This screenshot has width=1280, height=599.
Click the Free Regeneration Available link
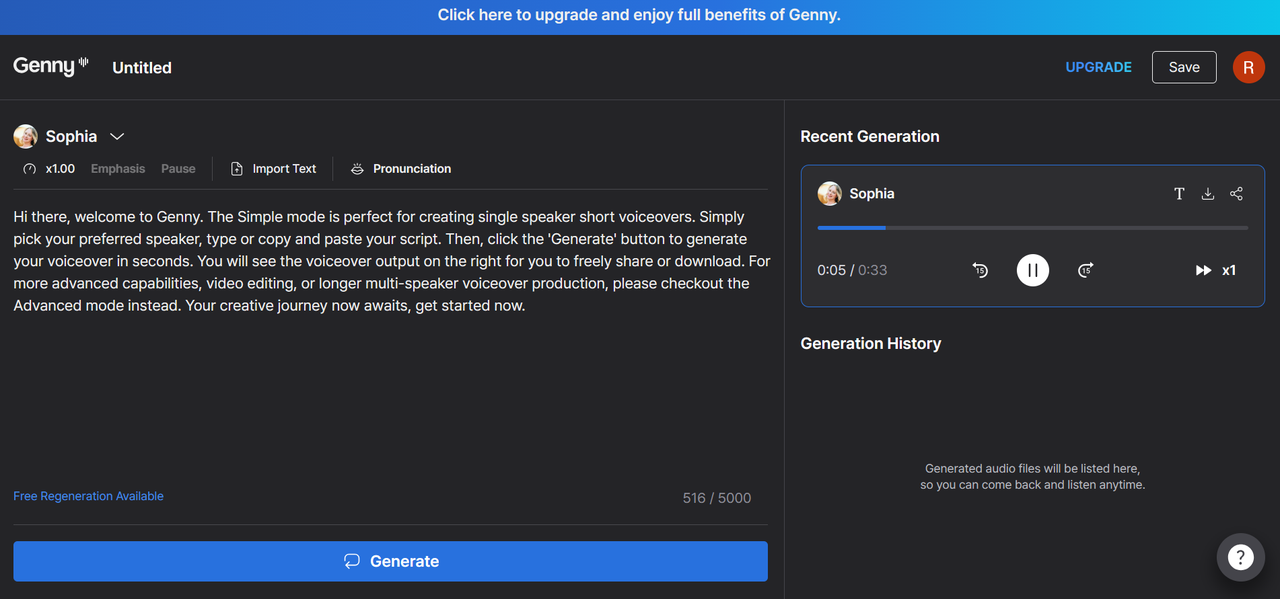coord(88,496)
